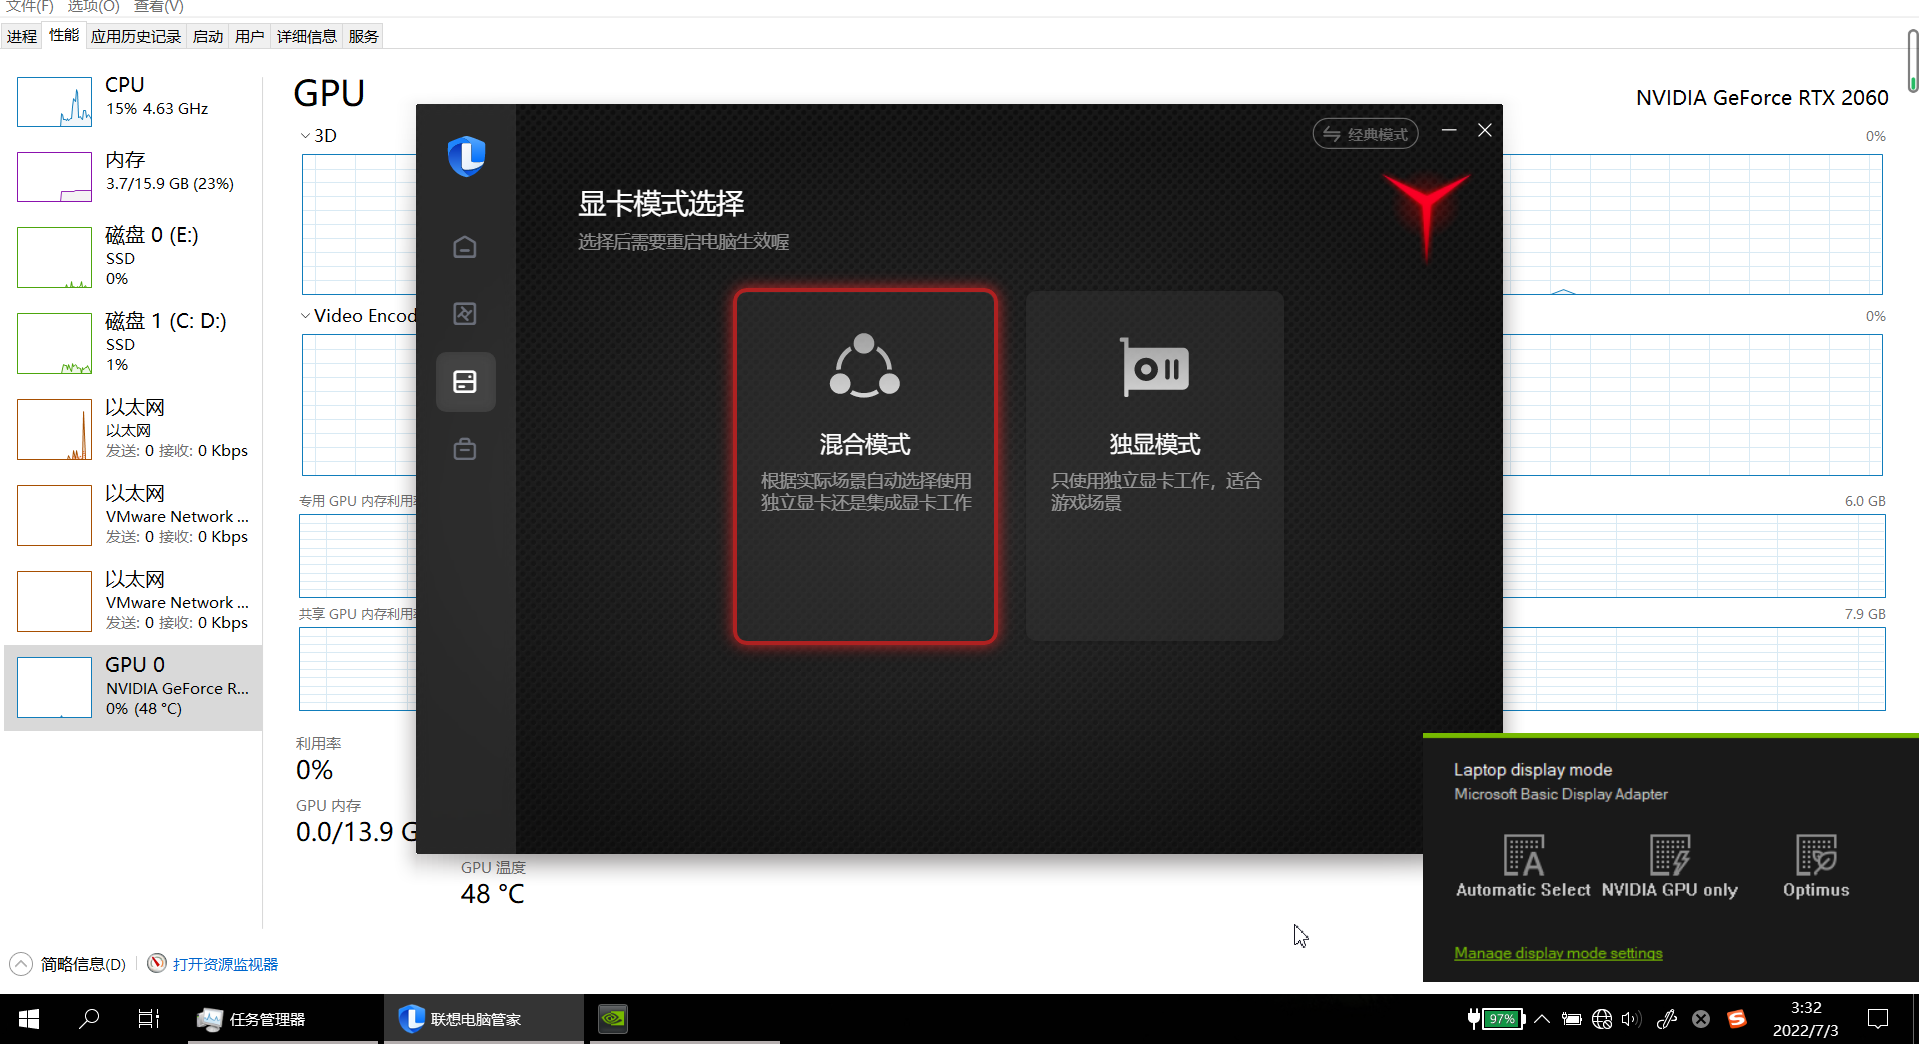Viewport: 1919px width, 1044px height.
Task: Open NVIDIA taskbar application icon
Action: [x=613, y=1019]
